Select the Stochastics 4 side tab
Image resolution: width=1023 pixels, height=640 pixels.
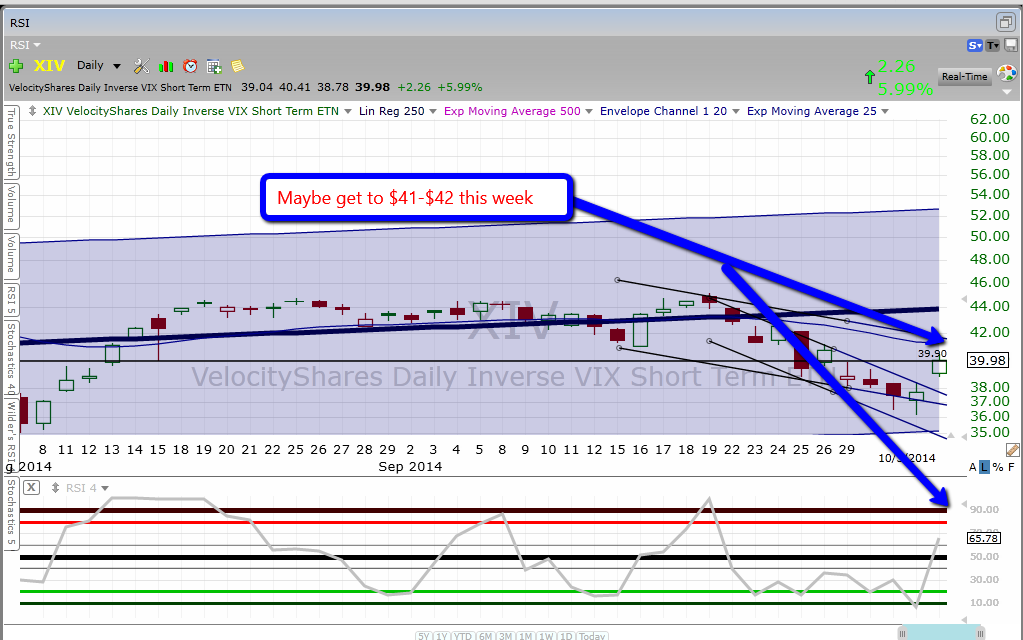[11, 358]
